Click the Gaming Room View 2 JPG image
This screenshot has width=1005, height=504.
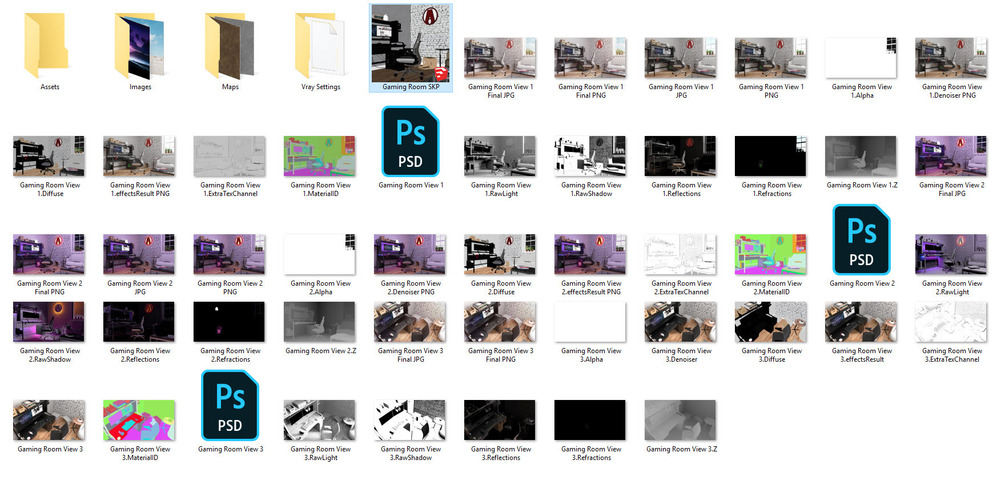pyautogui.click(x=140, y=255)
